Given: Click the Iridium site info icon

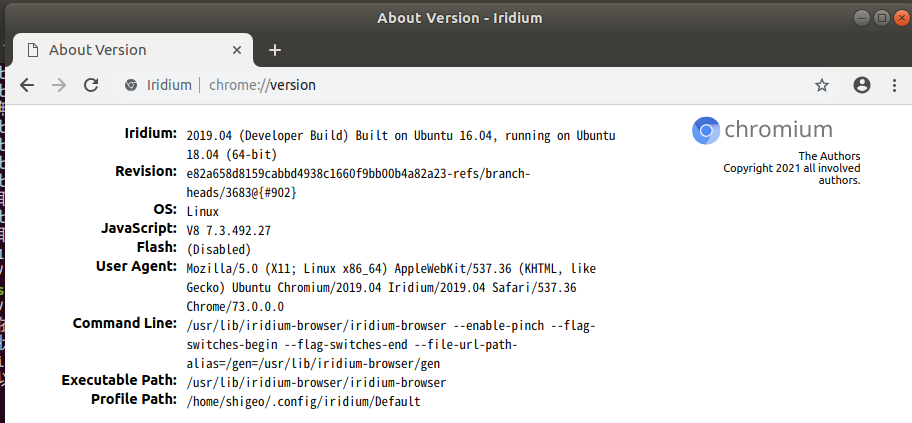Looking at the screenshot, I should 131,86.
